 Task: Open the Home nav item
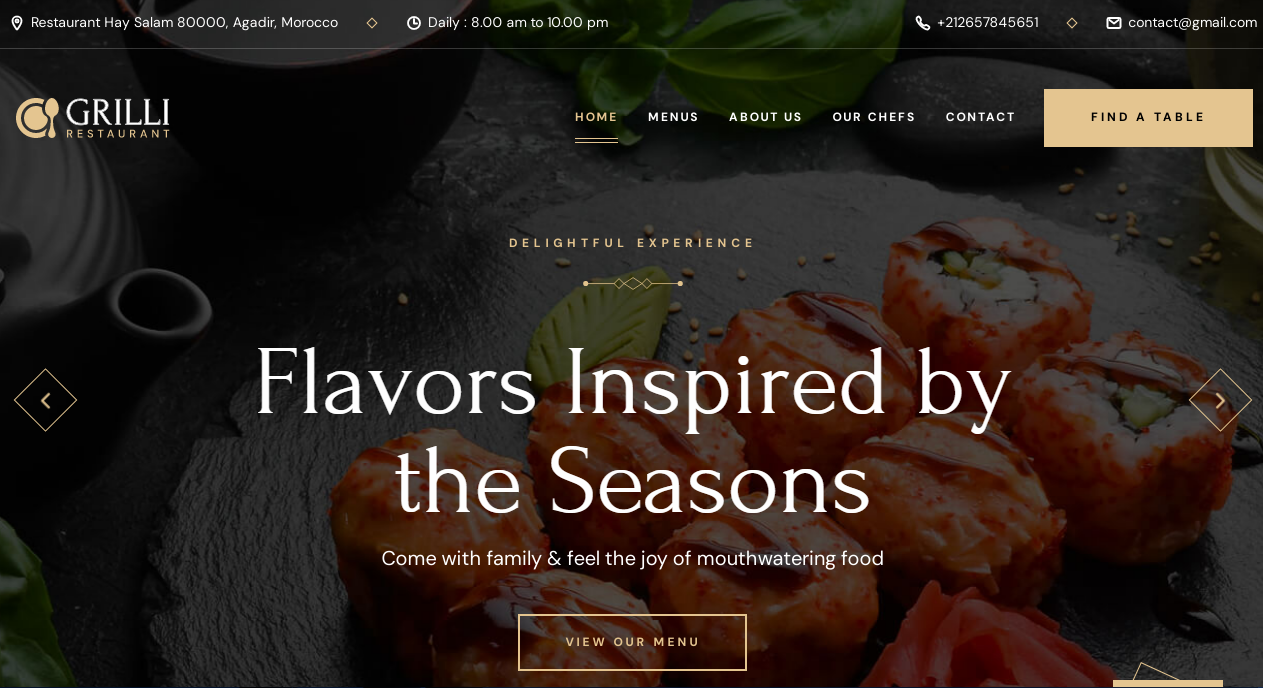(x=596, y=117)
